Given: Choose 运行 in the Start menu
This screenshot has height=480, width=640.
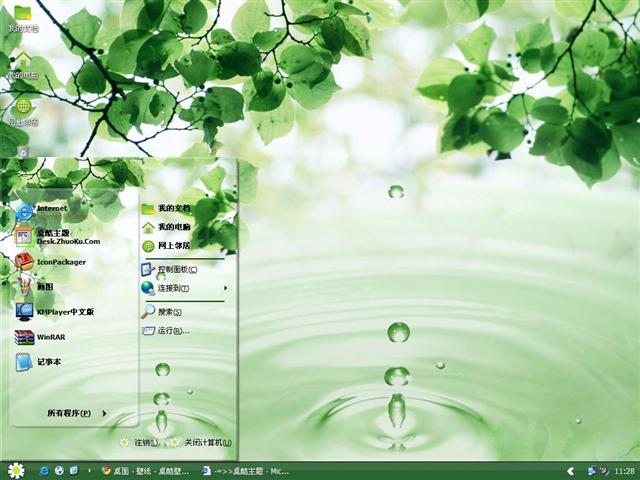Looking at the screenshot, I should pyautogui.click(x=170, y=331).
